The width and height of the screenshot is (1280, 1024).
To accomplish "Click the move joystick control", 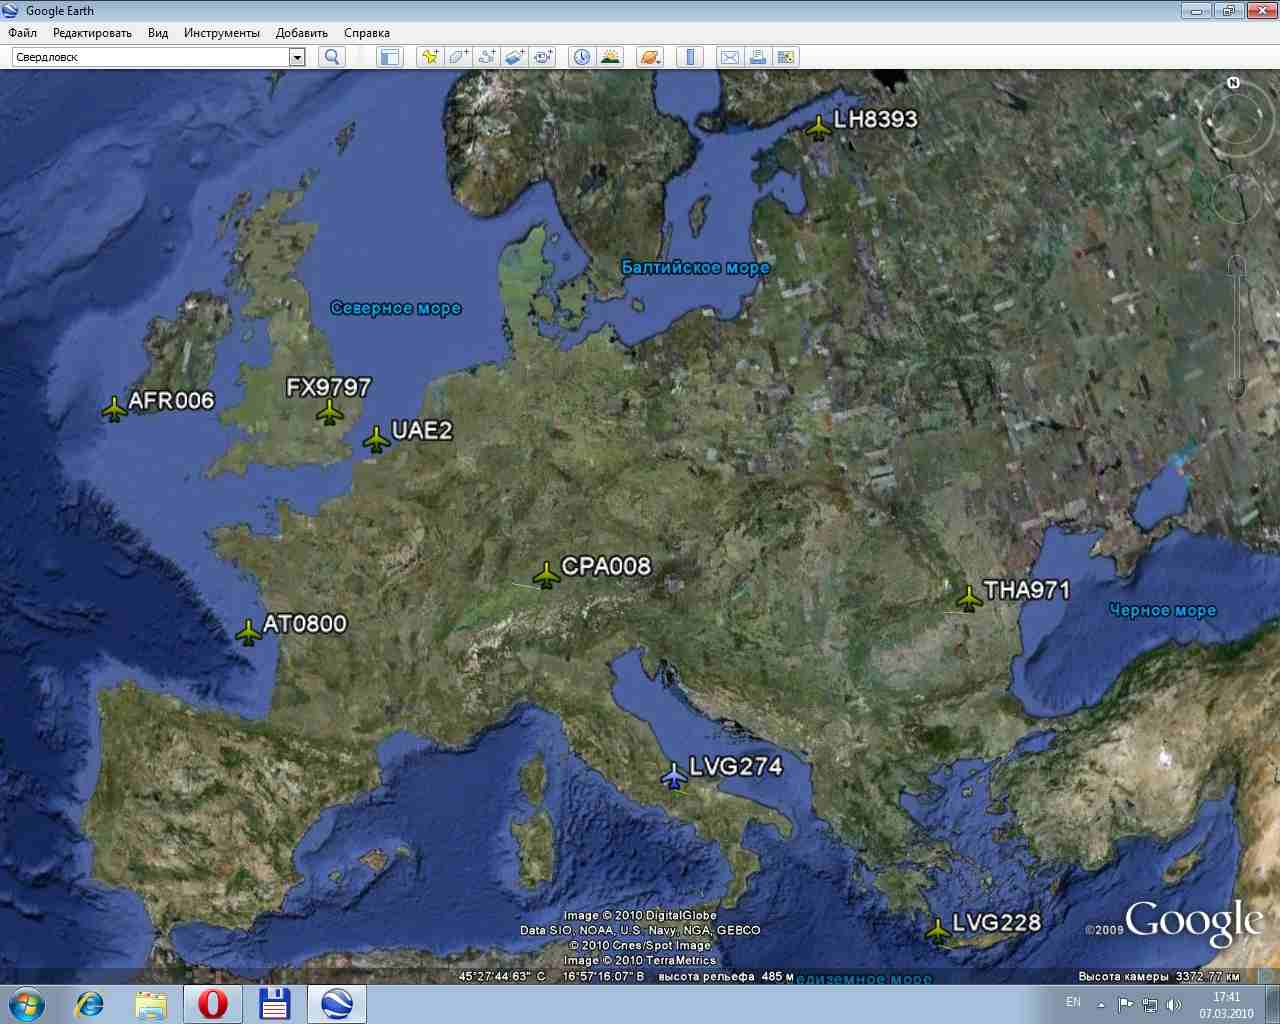I will coord(1236,199).
